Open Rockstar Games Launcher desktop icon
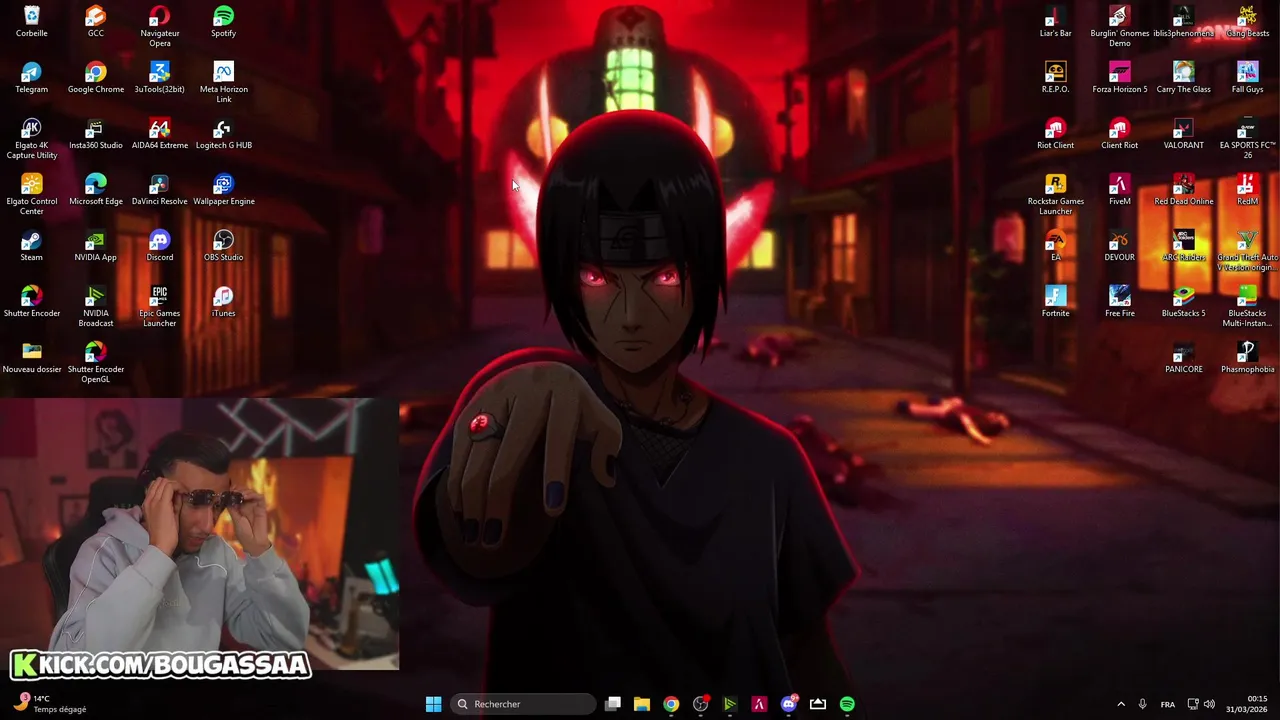 [1056, 194]
